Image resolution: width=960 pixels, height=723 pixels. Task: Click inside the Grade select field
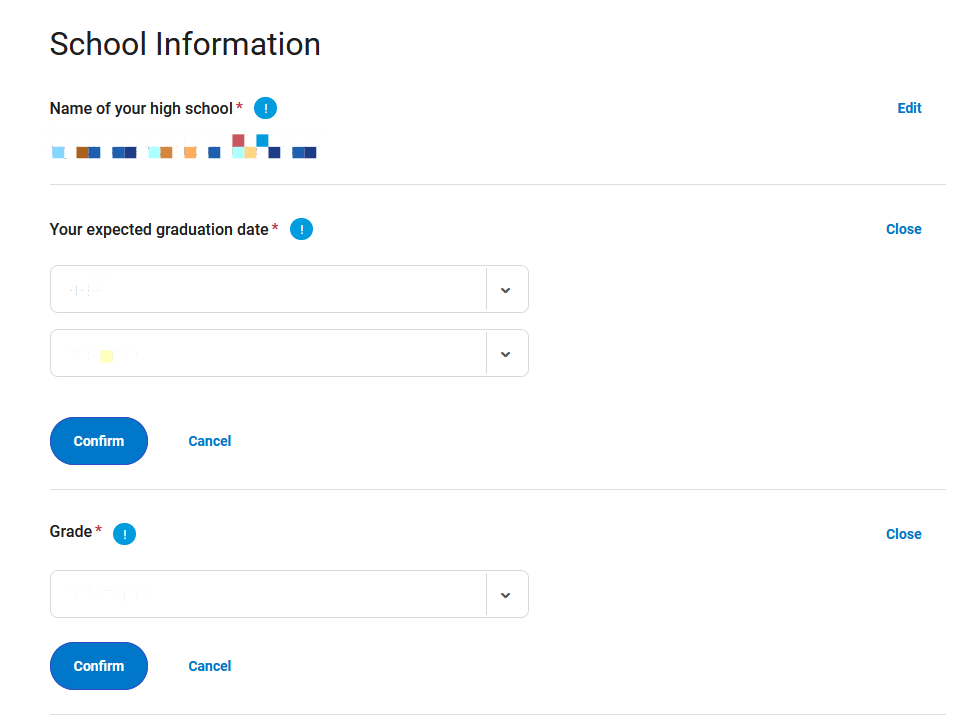point(289,594)
